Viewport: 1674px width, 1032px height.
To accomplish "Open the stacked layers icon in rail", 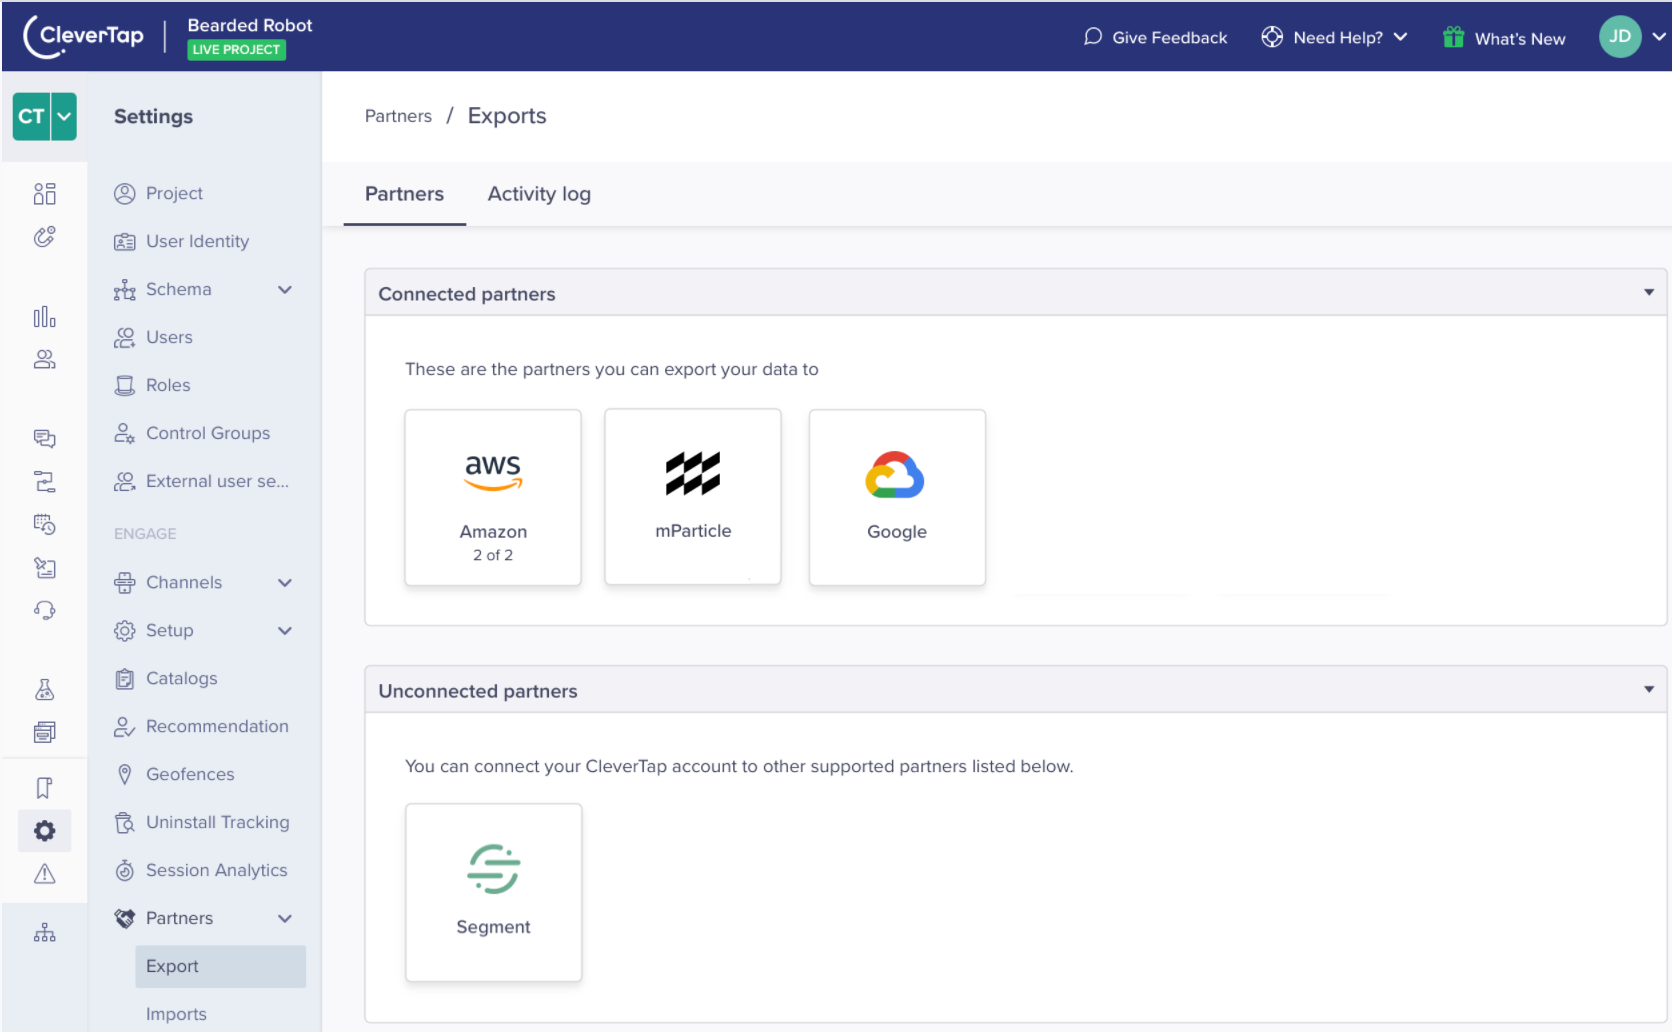I will 45,732.
